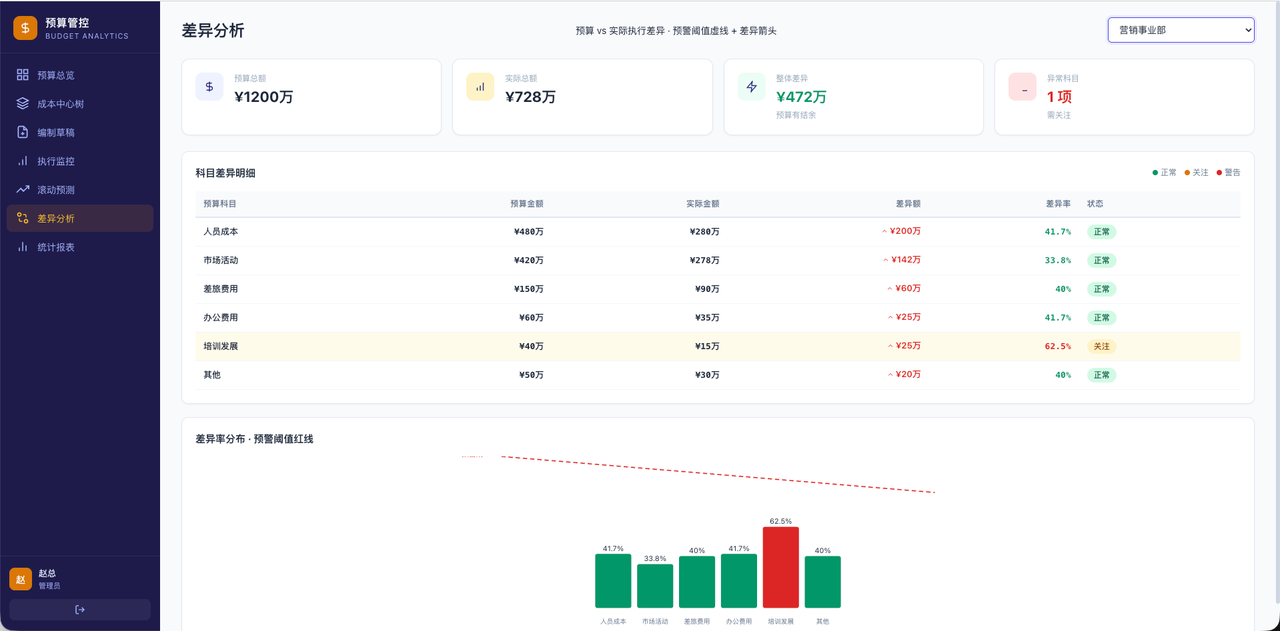The width and height of the screenshot is (1280, 631).
Task: Click the 人员成本 green chart bar
Action: tap(613, 581)
